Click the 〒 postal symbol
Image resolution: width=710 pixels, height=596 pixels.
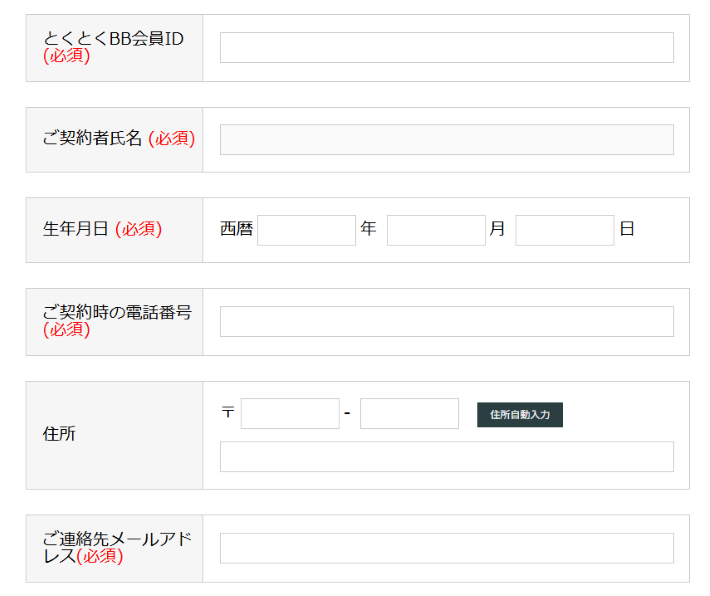pyautogui.click(x=228, y=412)
